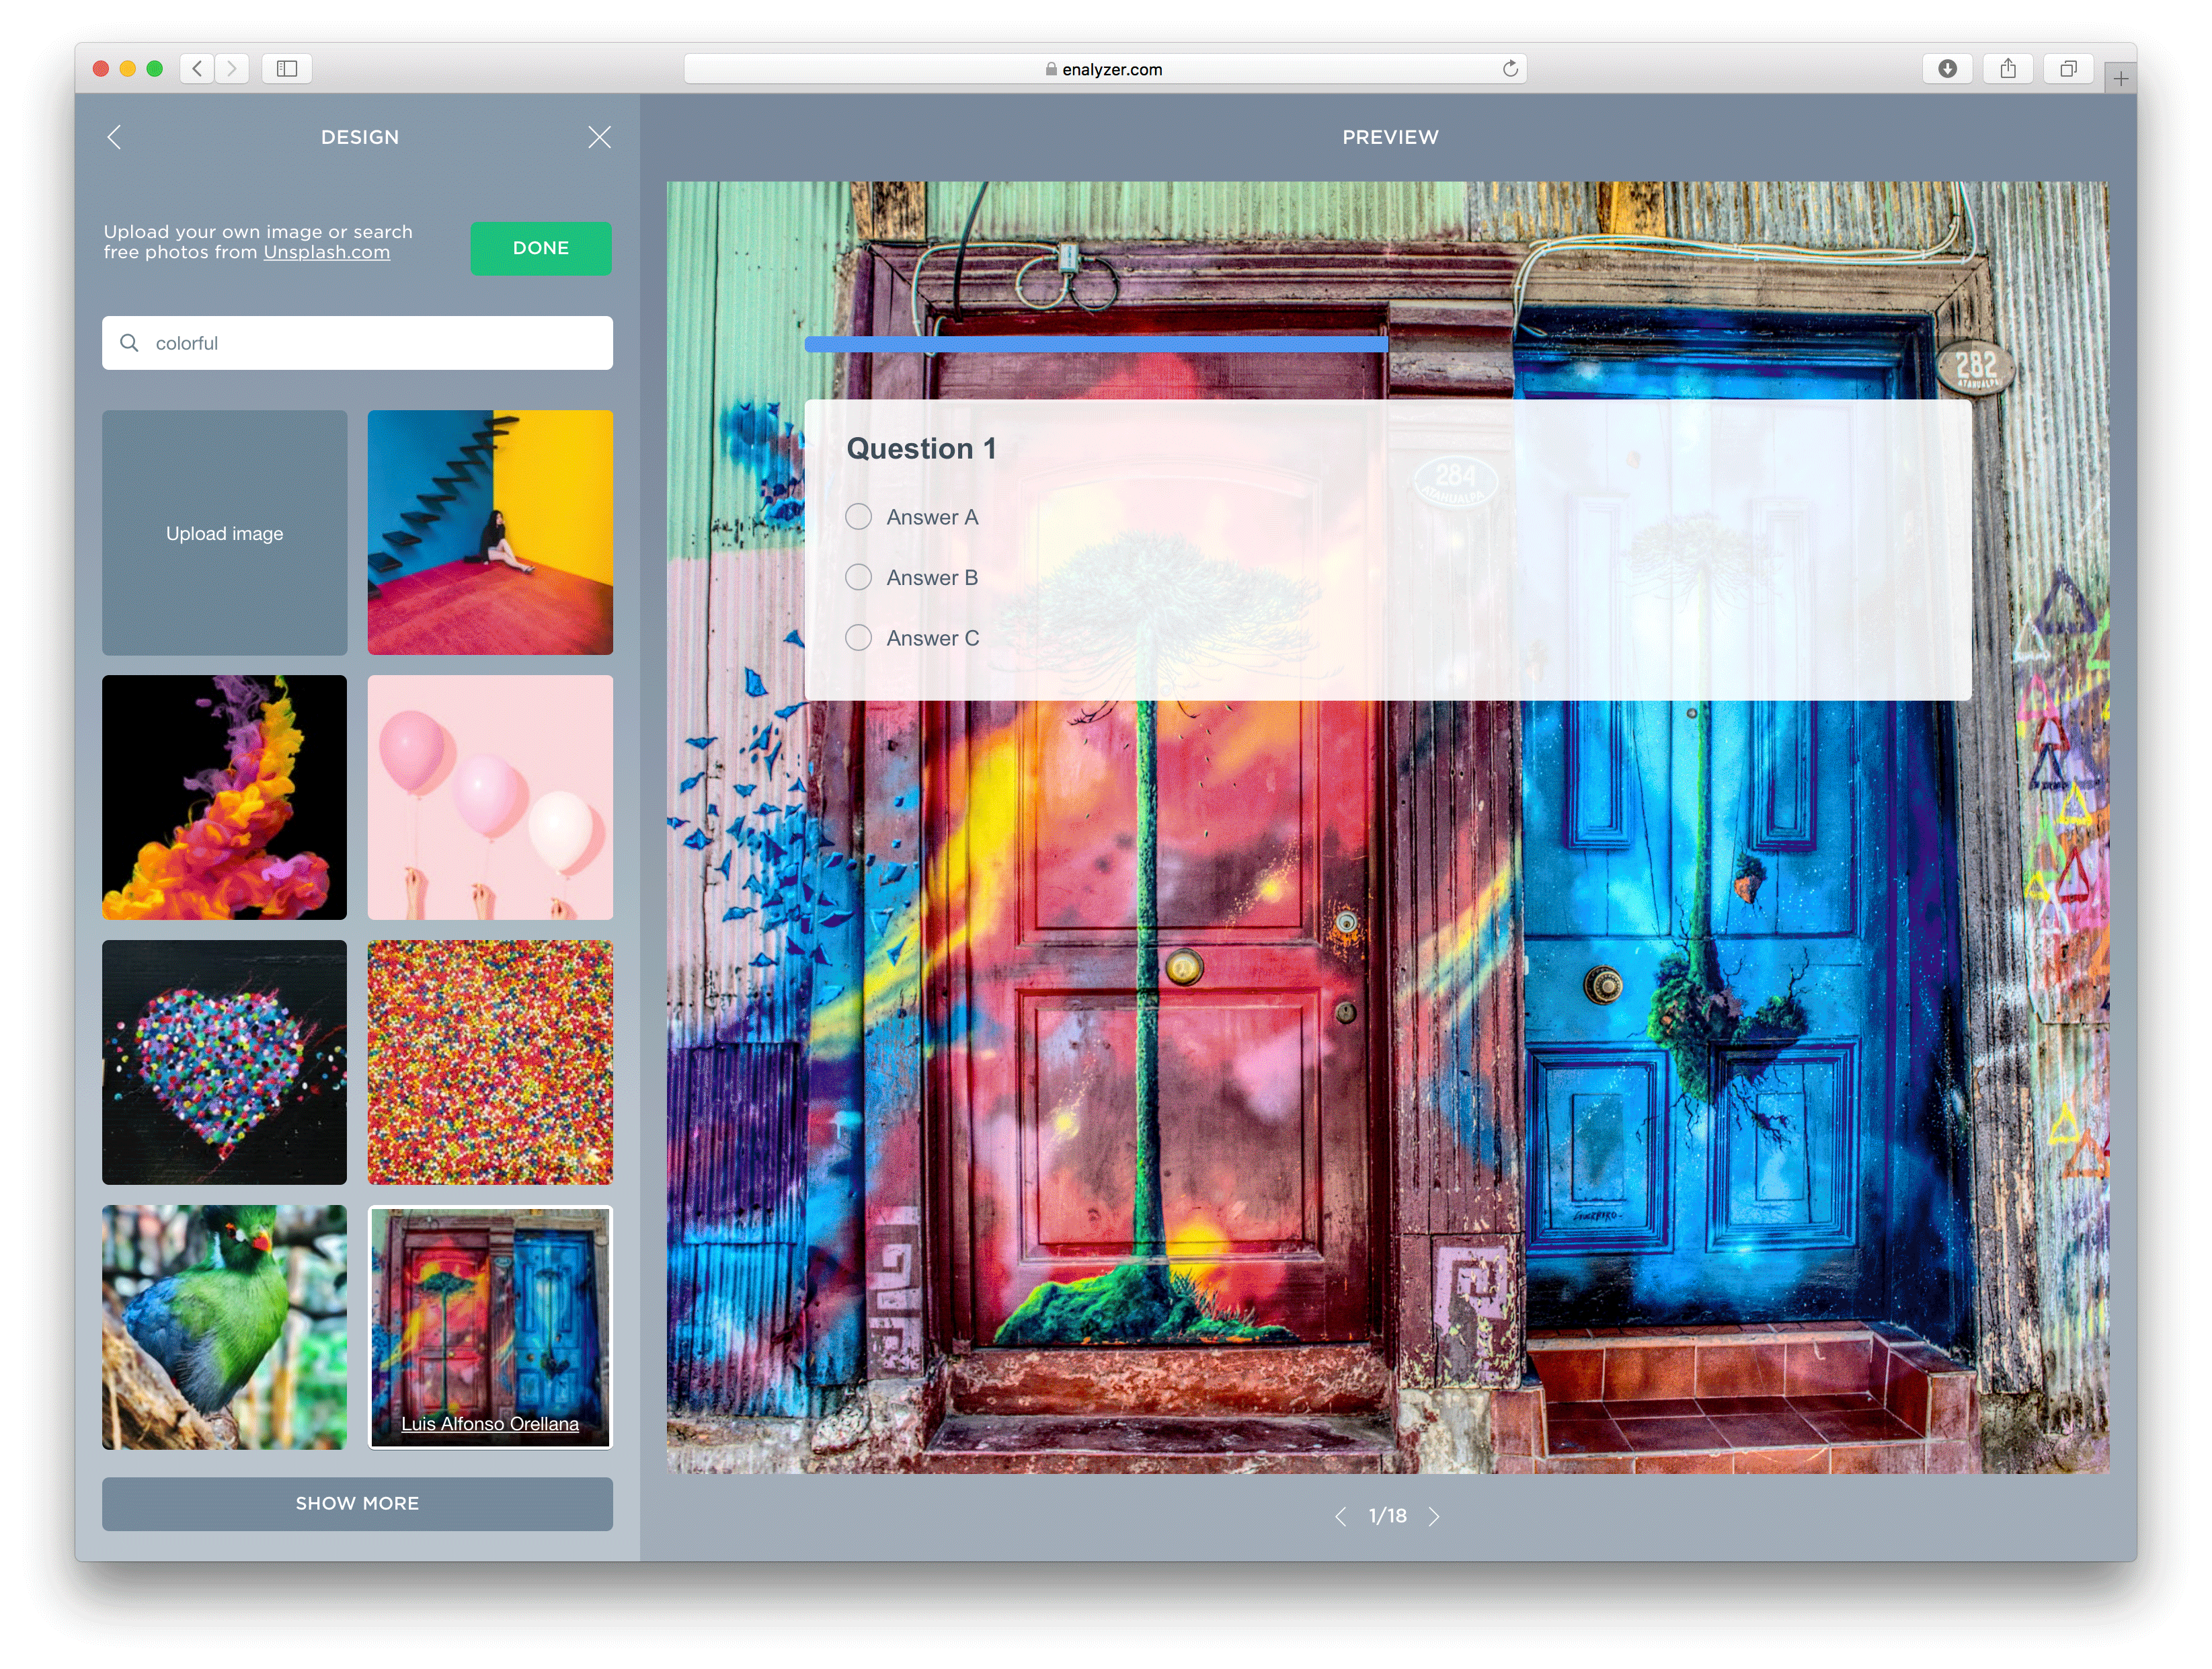Toggle the Safari sidebar icon
2212x1669 pixels.
[x=287, y=69]
